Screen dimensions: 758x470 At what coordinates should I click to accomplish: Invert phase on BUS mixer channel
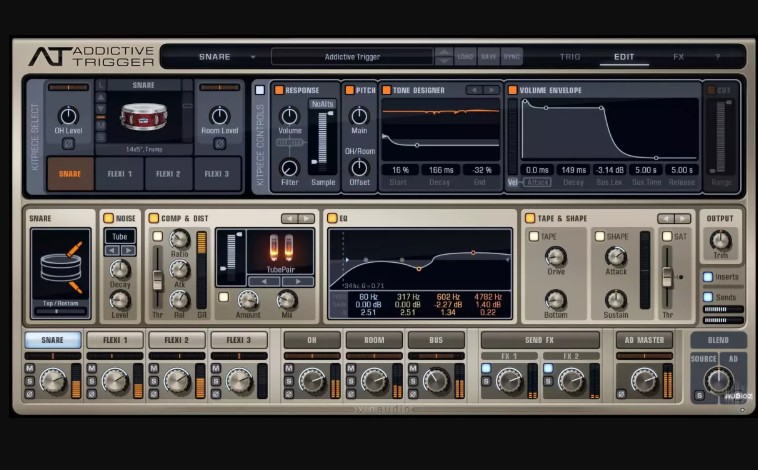coord(413,394)
